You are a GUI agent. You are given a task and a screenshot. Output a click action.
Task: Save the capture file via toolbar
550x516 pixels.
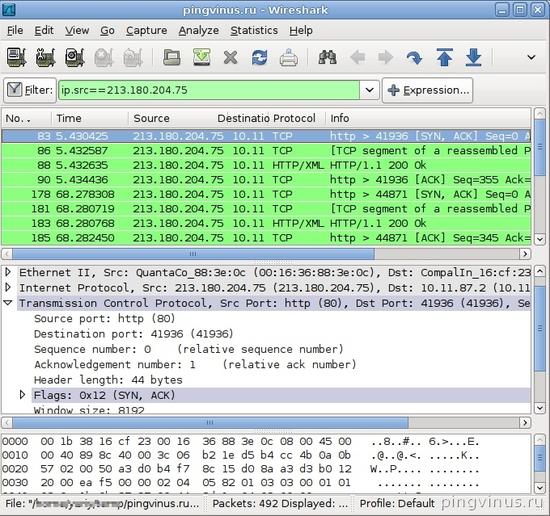pyautogui.click(x=201, y=57)
